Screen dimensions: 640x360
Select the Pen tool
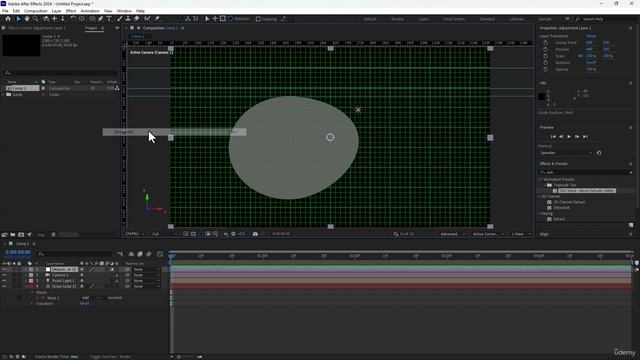point(100,19)
